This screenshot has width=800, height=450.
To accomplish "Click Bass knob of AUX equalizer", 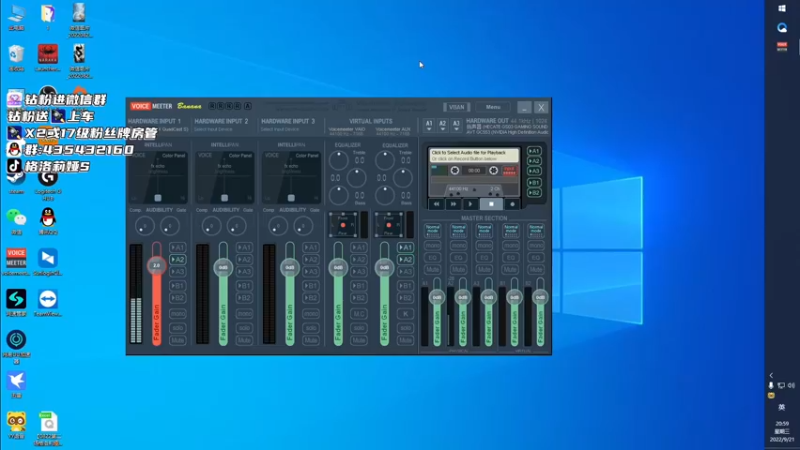I will [385, 195].
